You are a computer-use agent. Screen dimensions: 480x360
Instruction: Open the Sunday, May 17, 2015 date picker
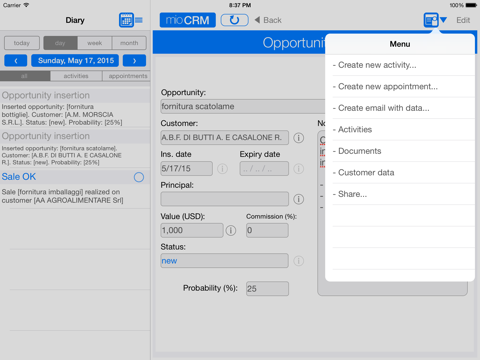point(75,61)
